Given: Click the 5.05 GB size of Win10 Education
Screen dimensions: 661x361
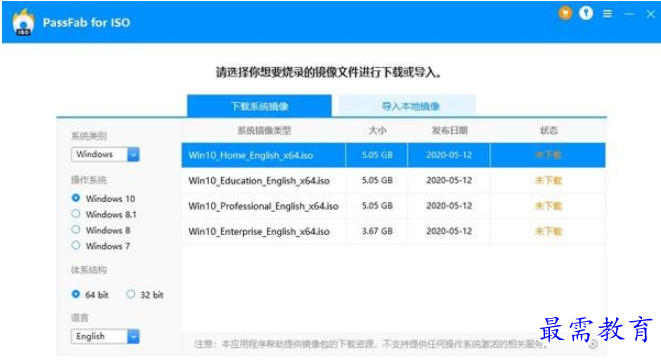Looking at the screenshot, I should pyautogui.click(x=377, y=180).
